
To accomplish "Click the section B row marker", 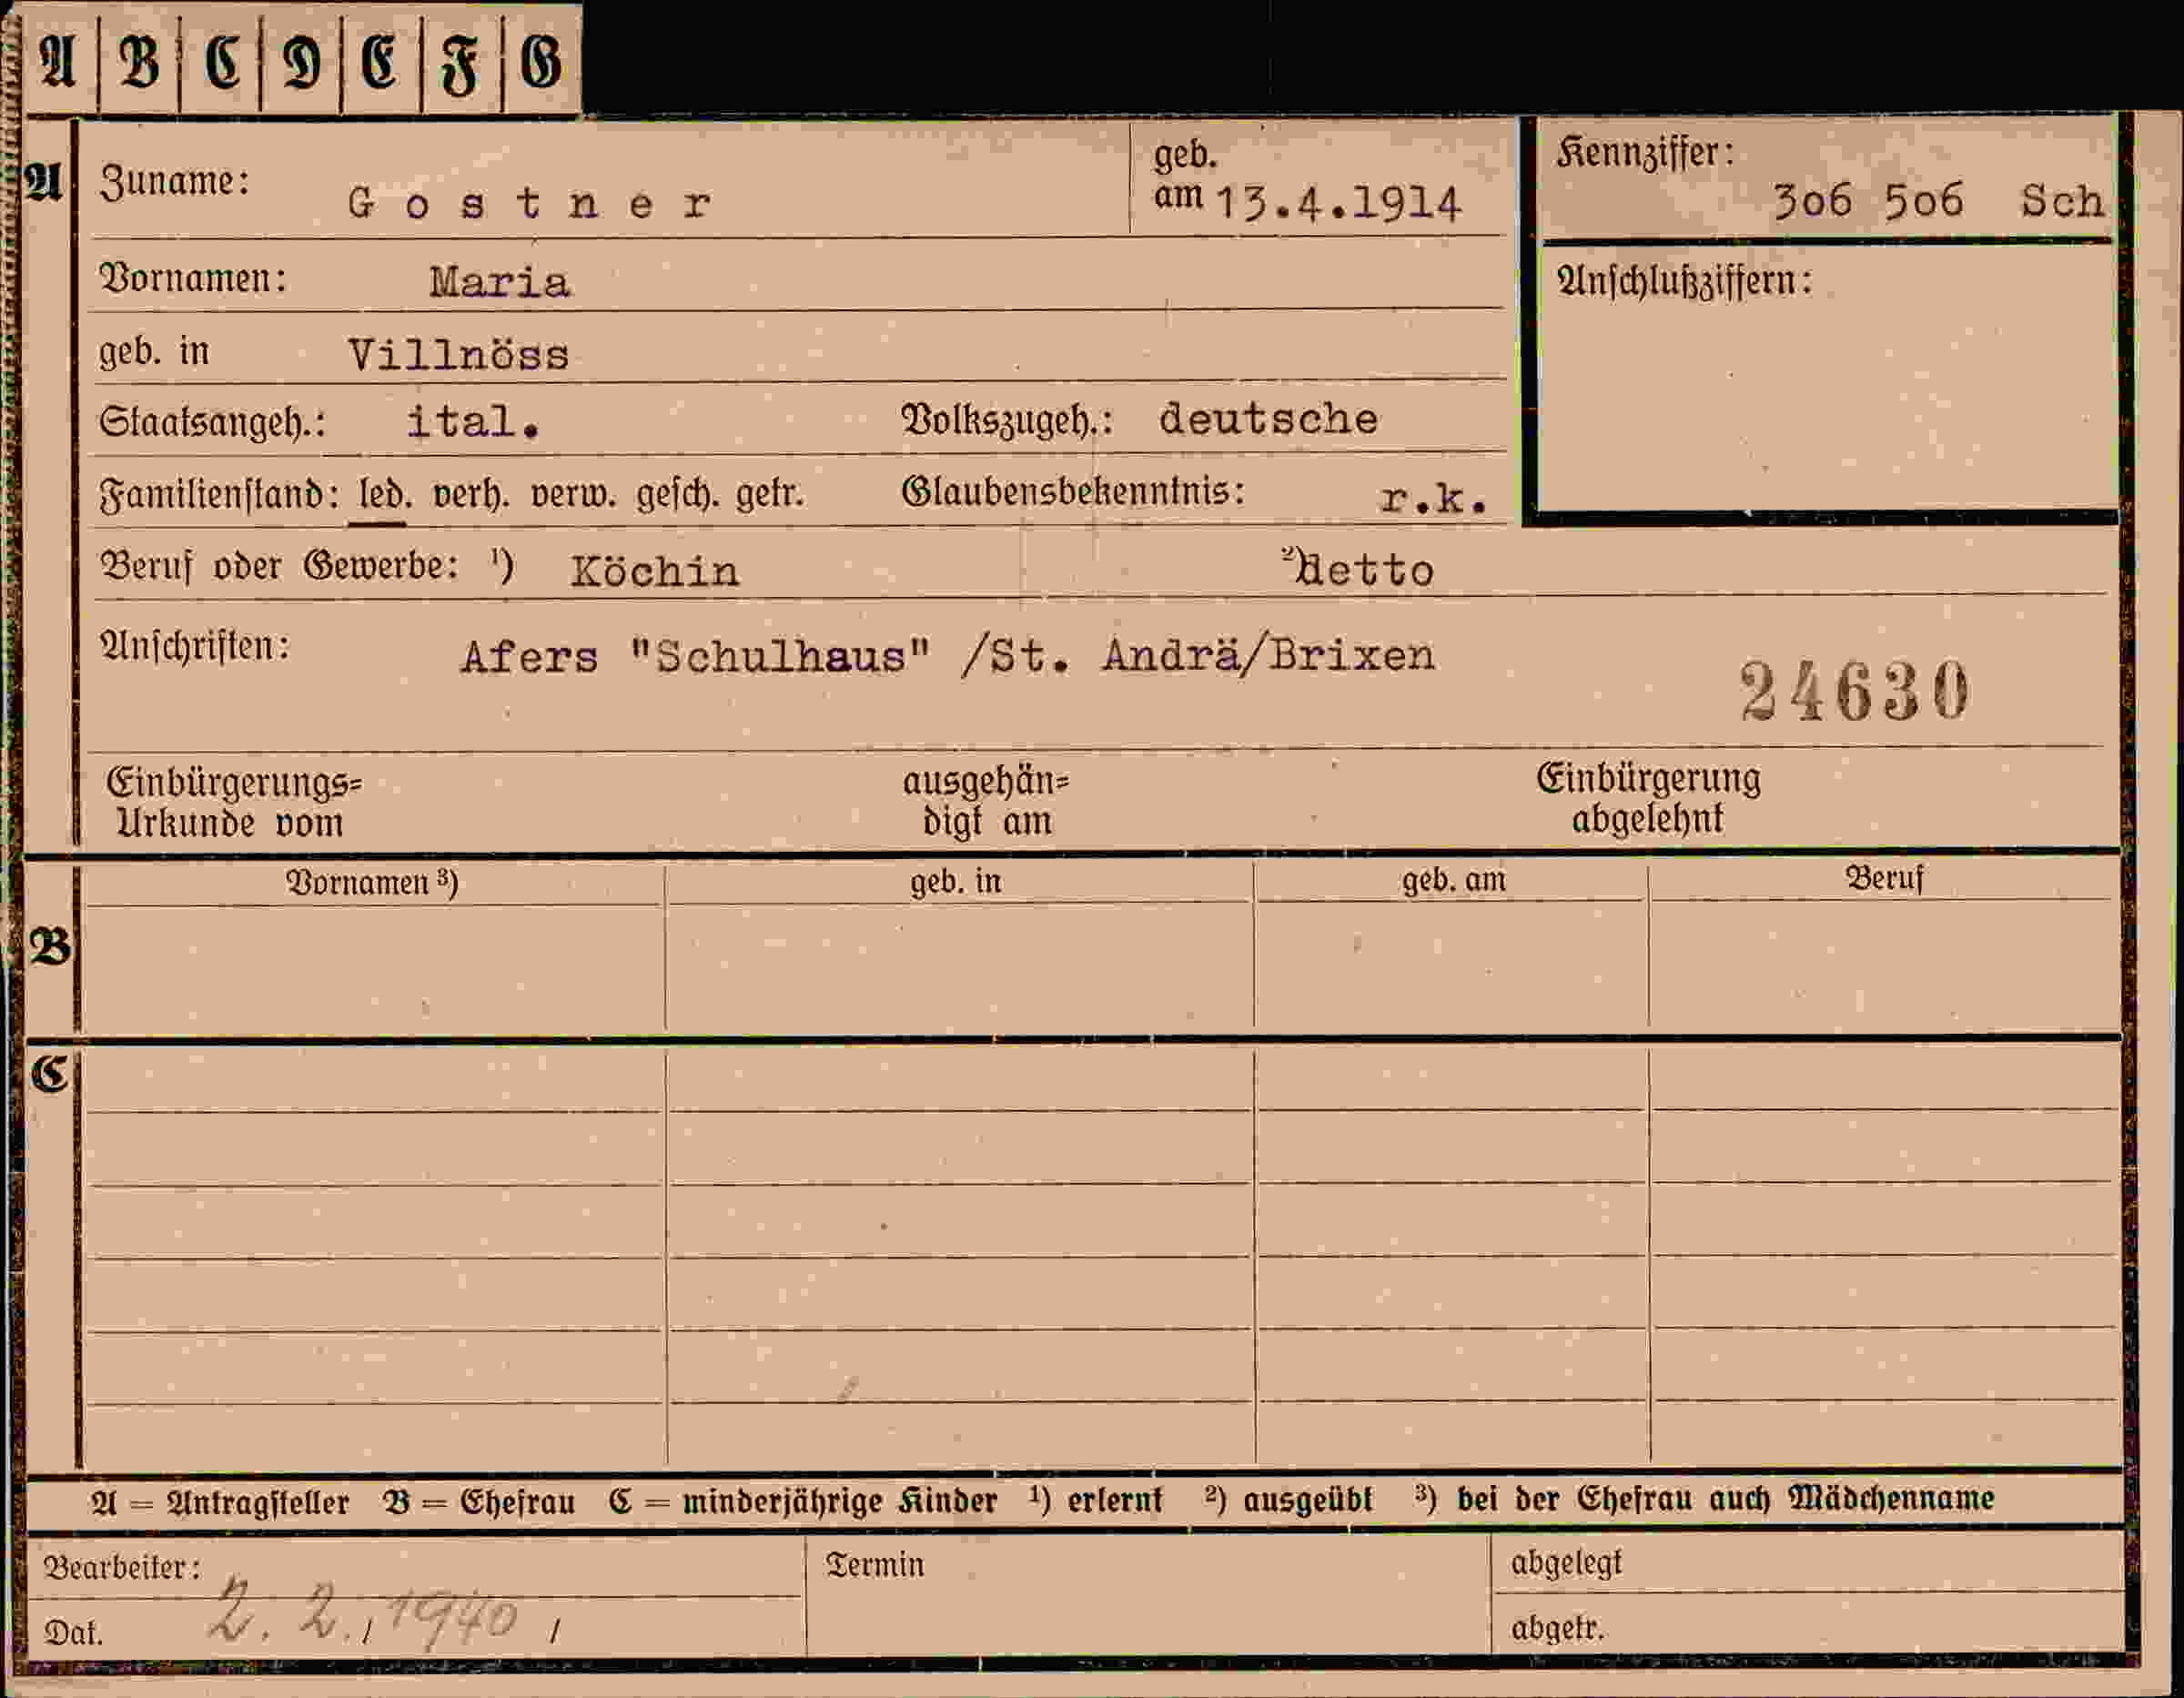I will (x=50, y=946).
